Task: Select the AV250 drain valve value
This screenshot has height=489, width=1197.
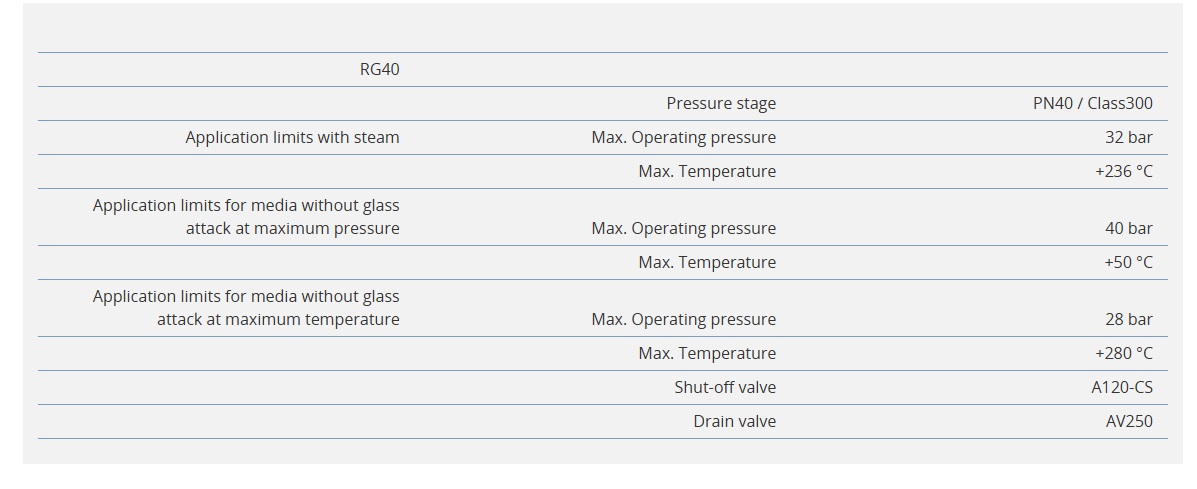Action: [x=1128, y=421]
